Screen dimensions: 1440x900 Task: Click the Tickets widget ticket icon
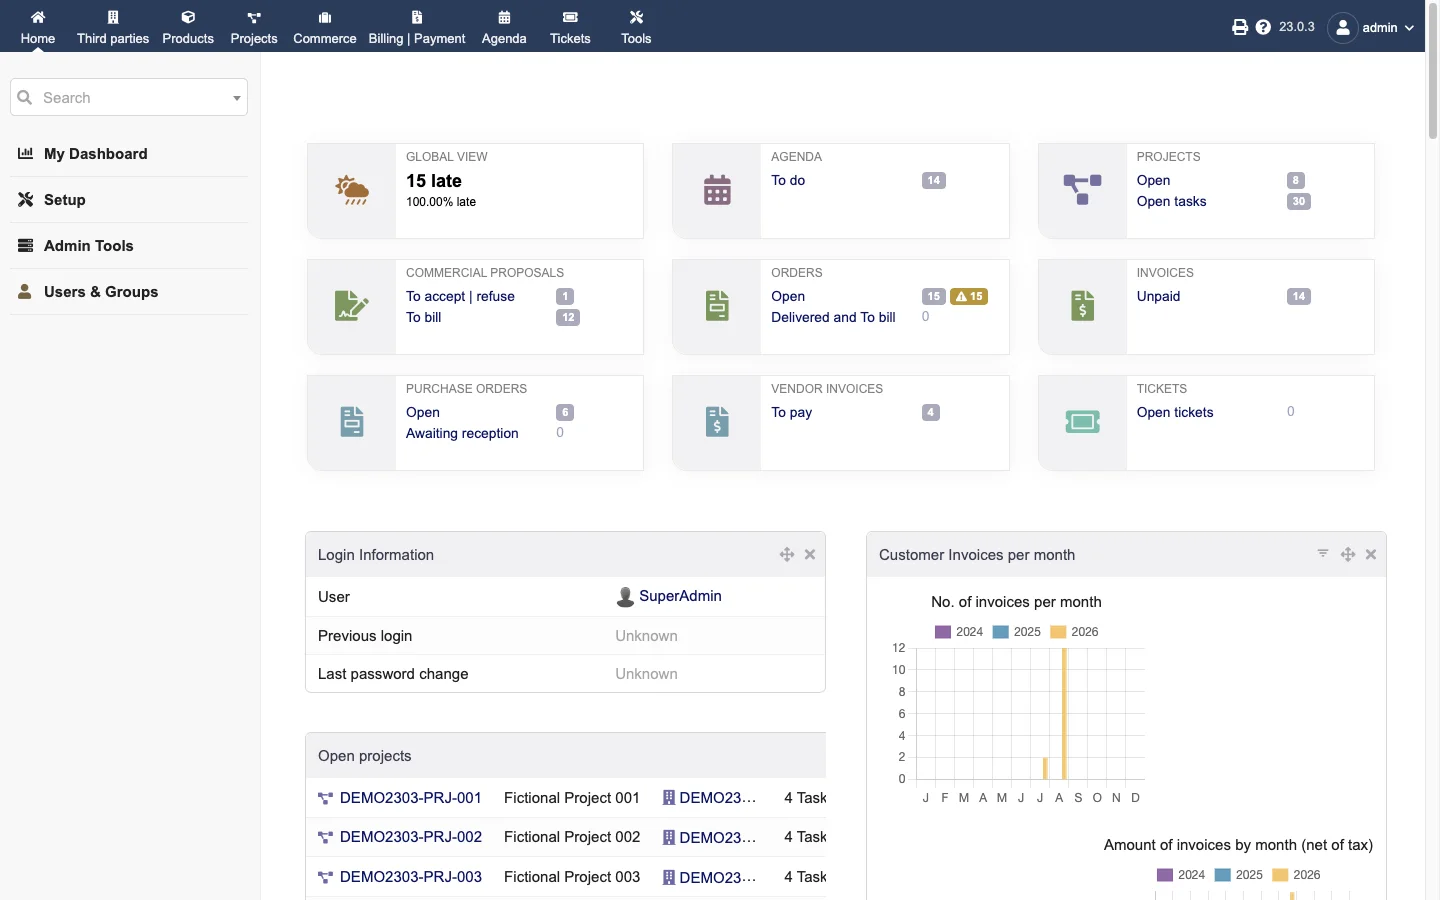coord(1082,422)
